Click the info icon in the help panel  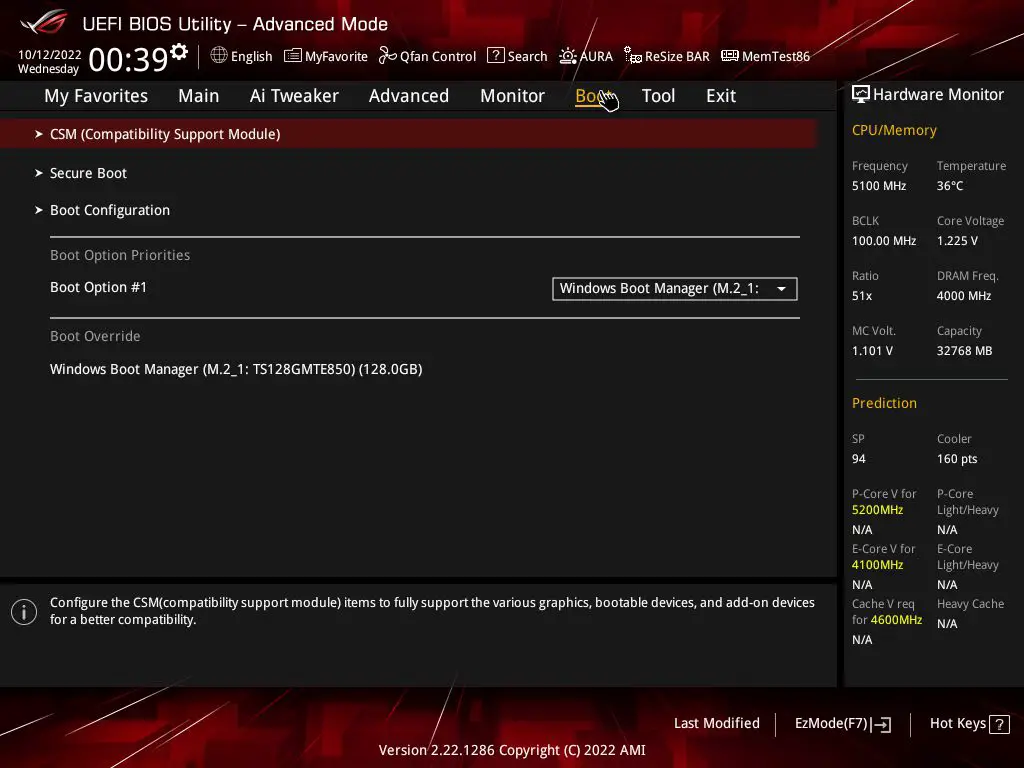tap(24, 612)
